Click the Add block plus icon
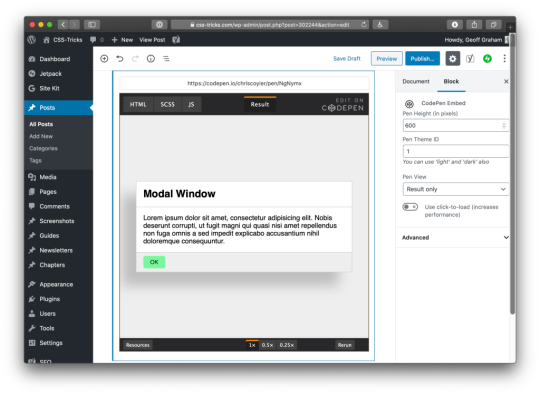 pyautogui.click(x=104, y=59)
